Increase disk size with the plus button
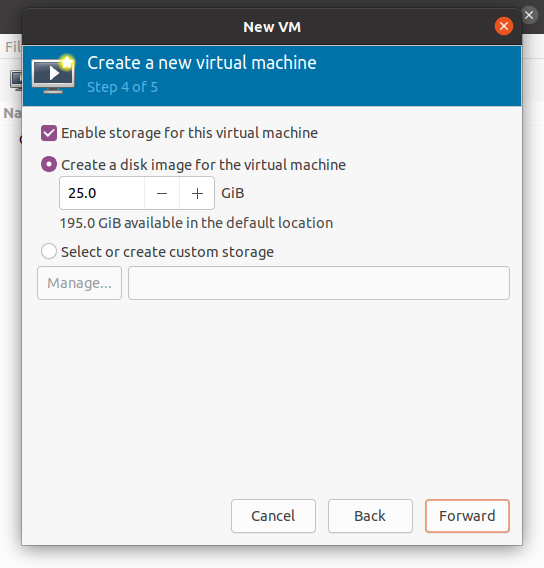The width and height of the screenshot is (544, 568). (197, 193)
